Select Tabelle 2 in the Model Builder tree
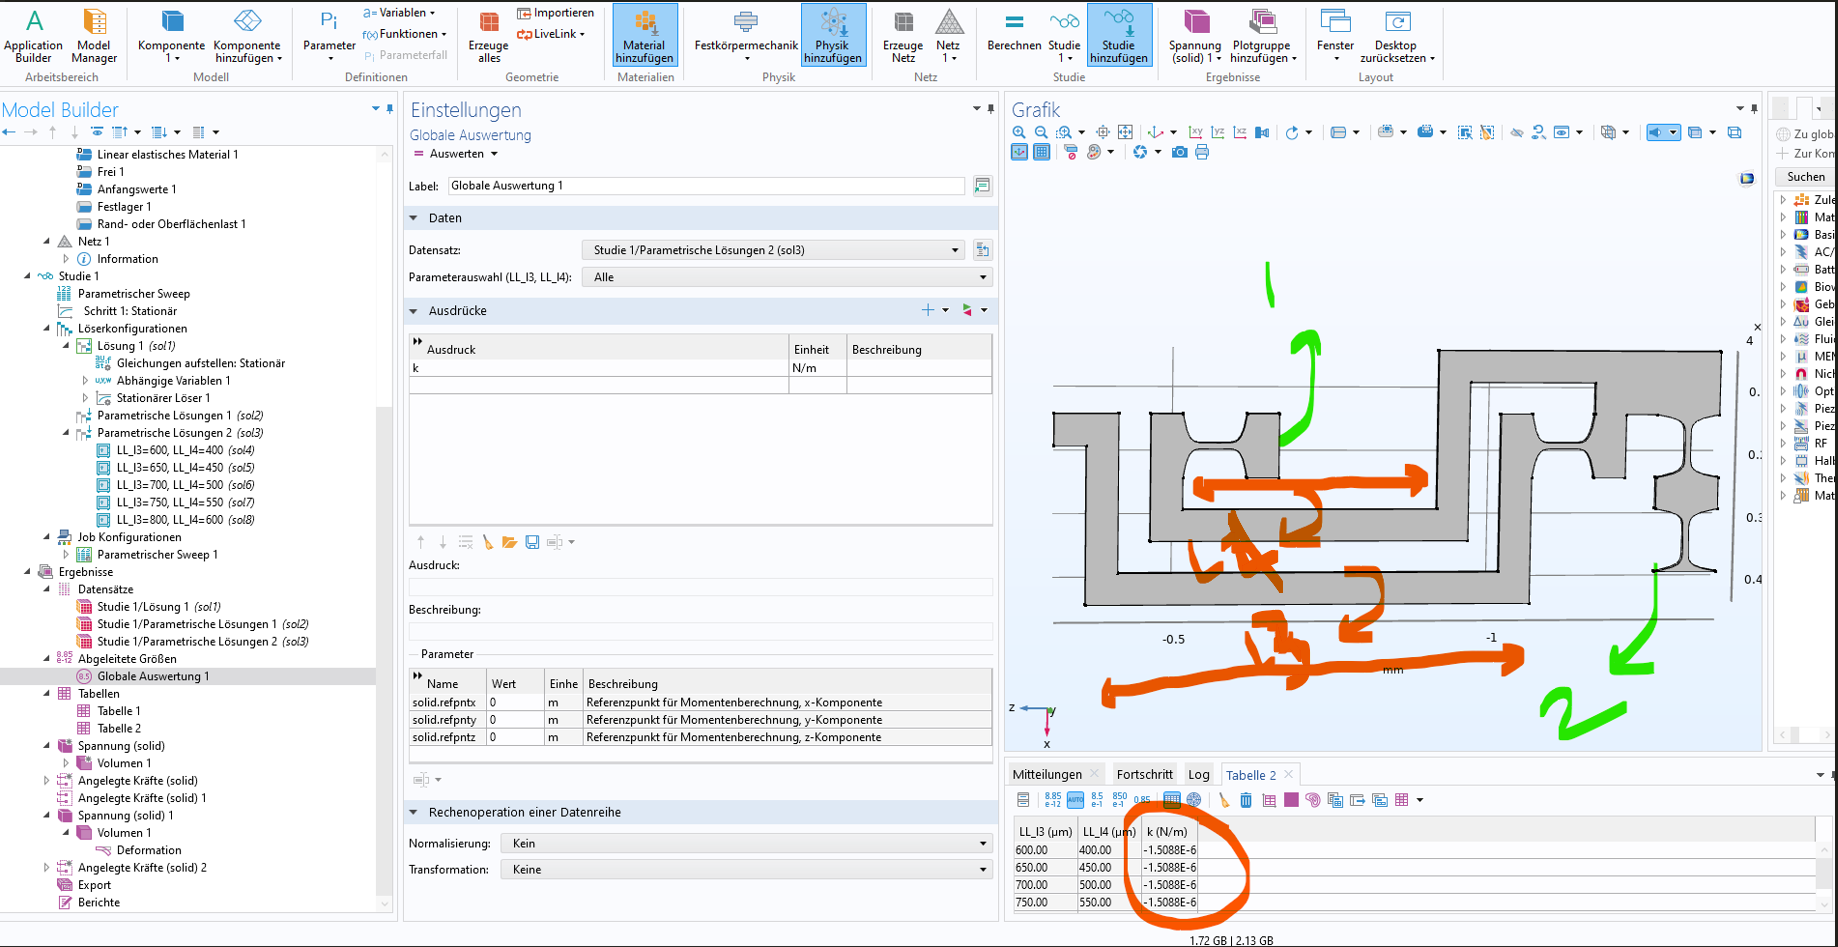This screenshot has width=1838, height=947. point(119,728)
